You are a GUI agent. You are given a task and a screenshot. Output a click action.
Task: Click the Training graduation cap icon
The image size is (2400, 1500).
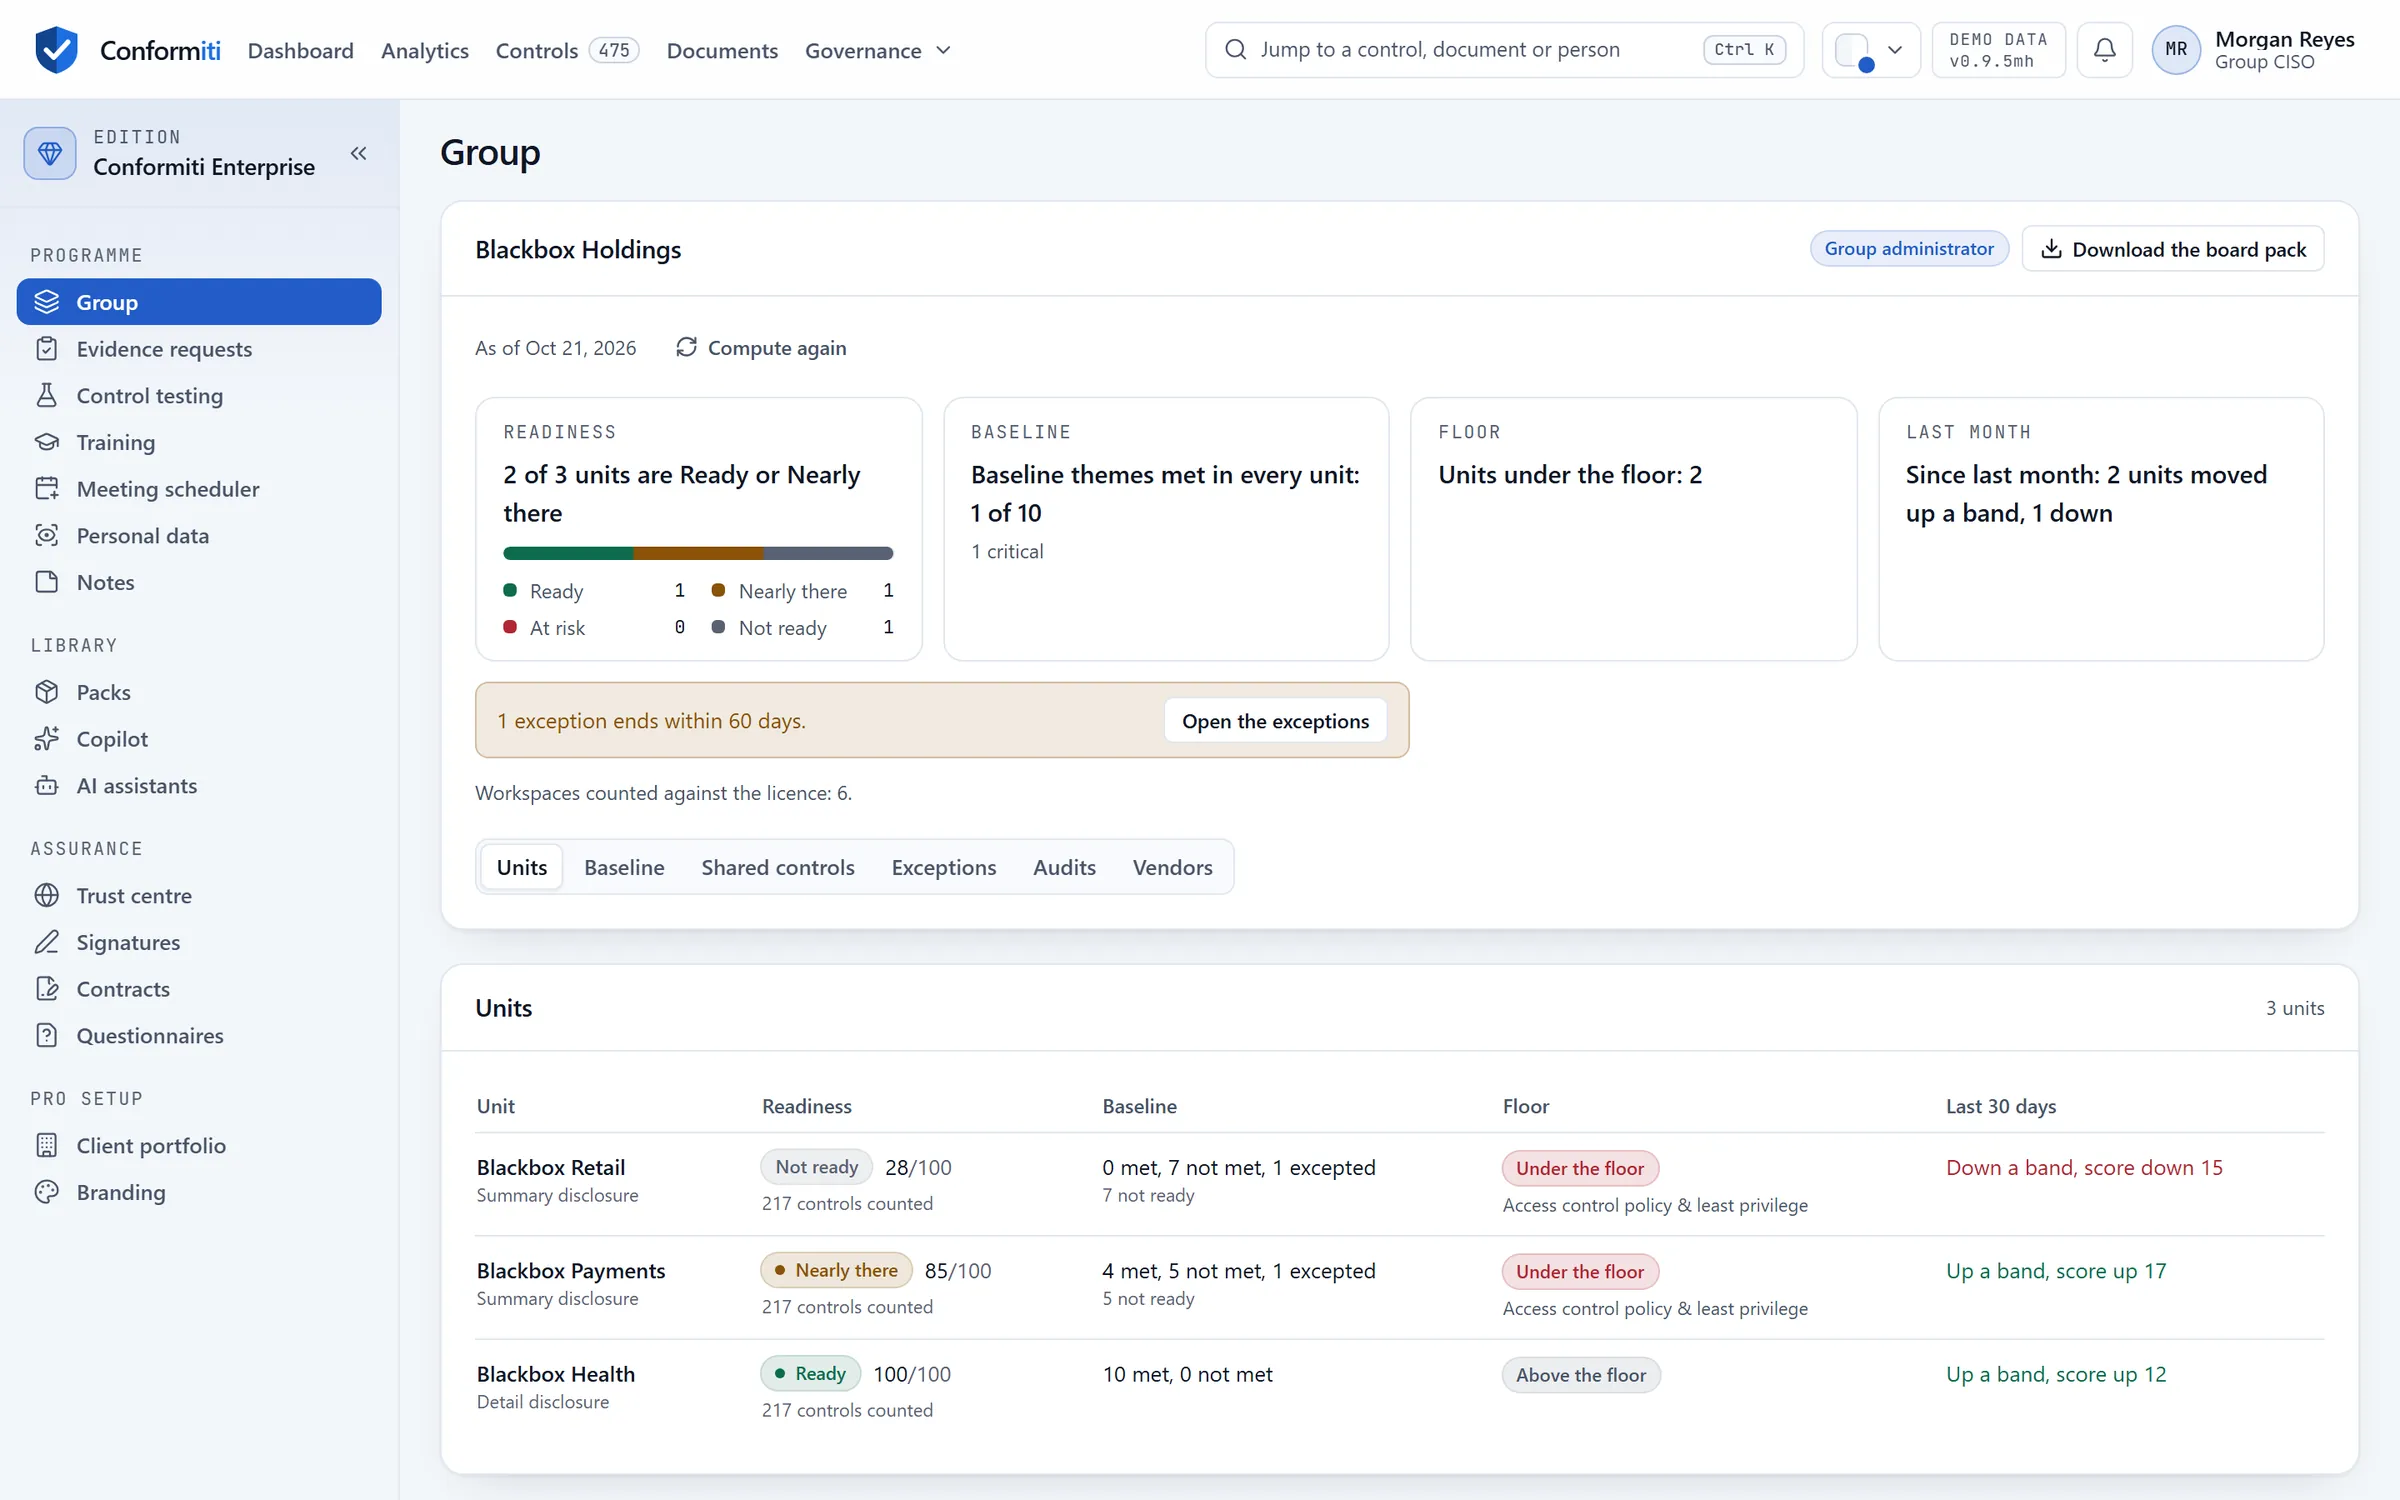[47, 442]
